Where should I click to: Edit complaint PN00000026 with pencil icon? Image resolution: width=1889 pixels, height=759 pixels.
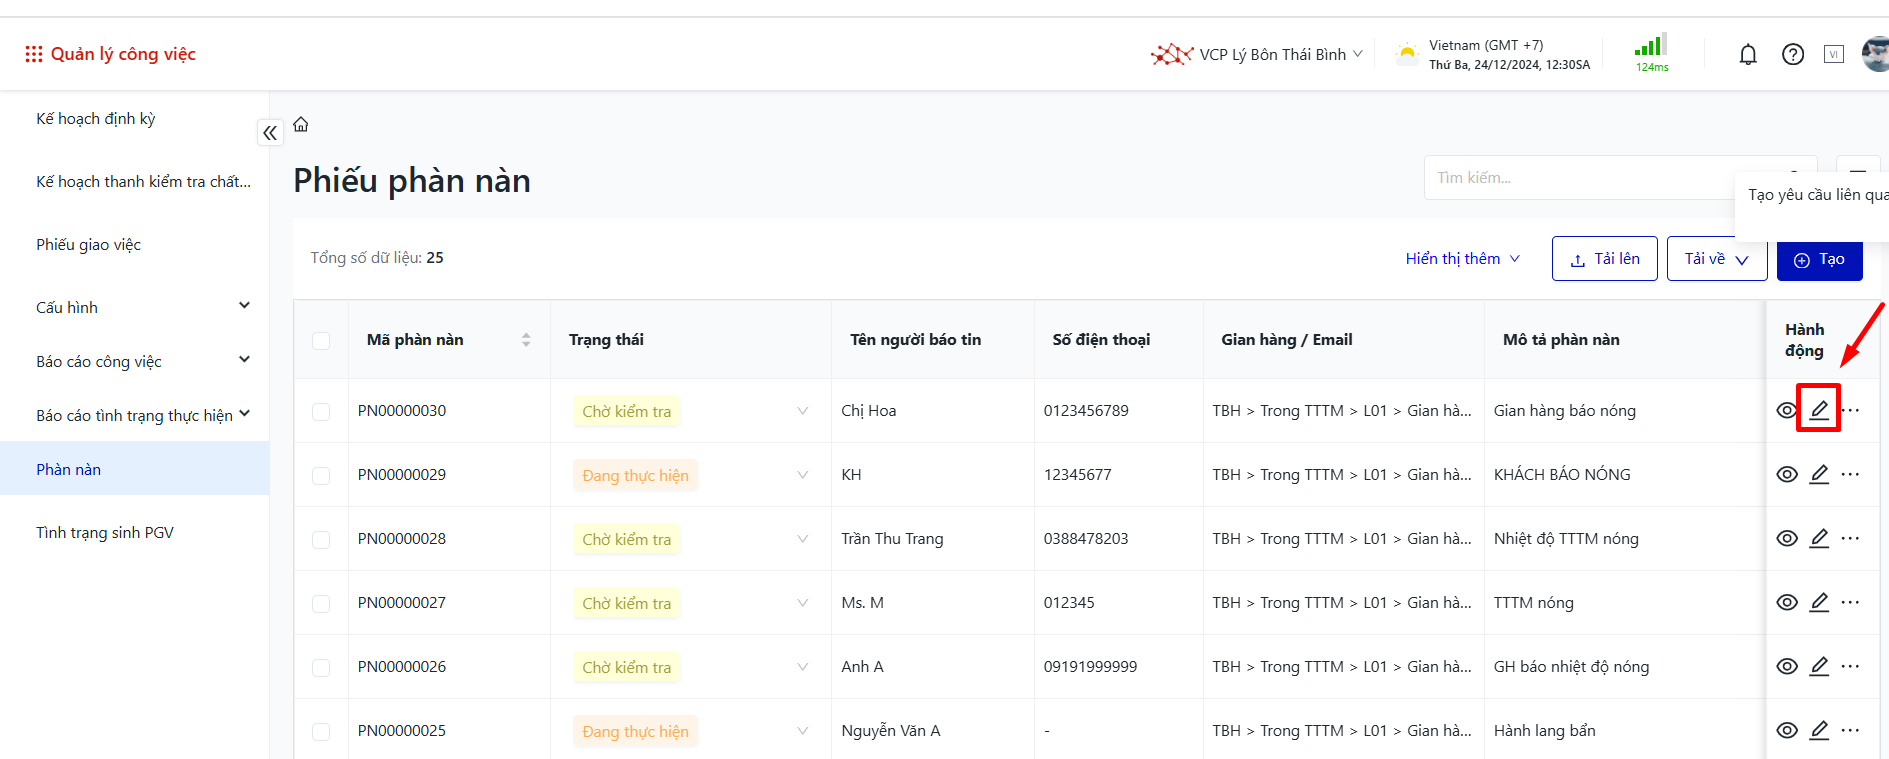point(1818,666)
